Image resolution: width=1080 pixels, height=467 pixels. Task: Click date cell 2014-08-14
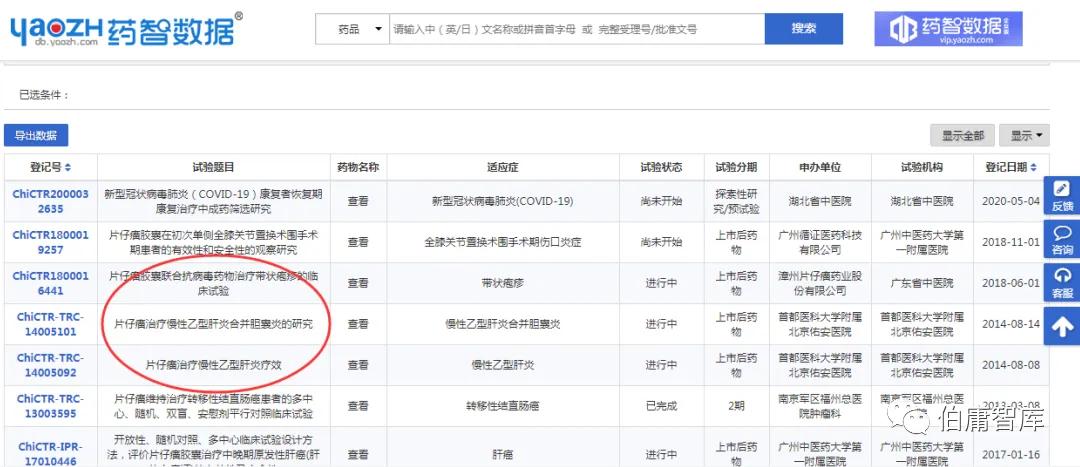1010,324
